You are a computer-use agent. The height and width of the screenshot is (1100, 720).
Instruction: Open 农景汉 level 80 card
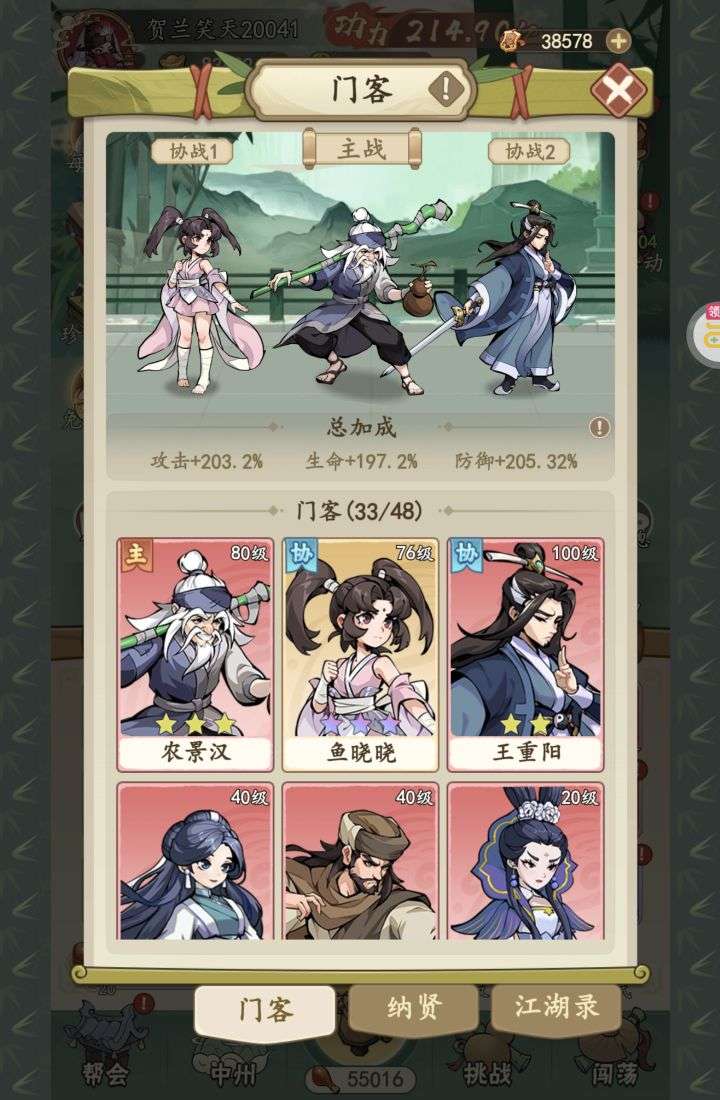coord(196,655)
